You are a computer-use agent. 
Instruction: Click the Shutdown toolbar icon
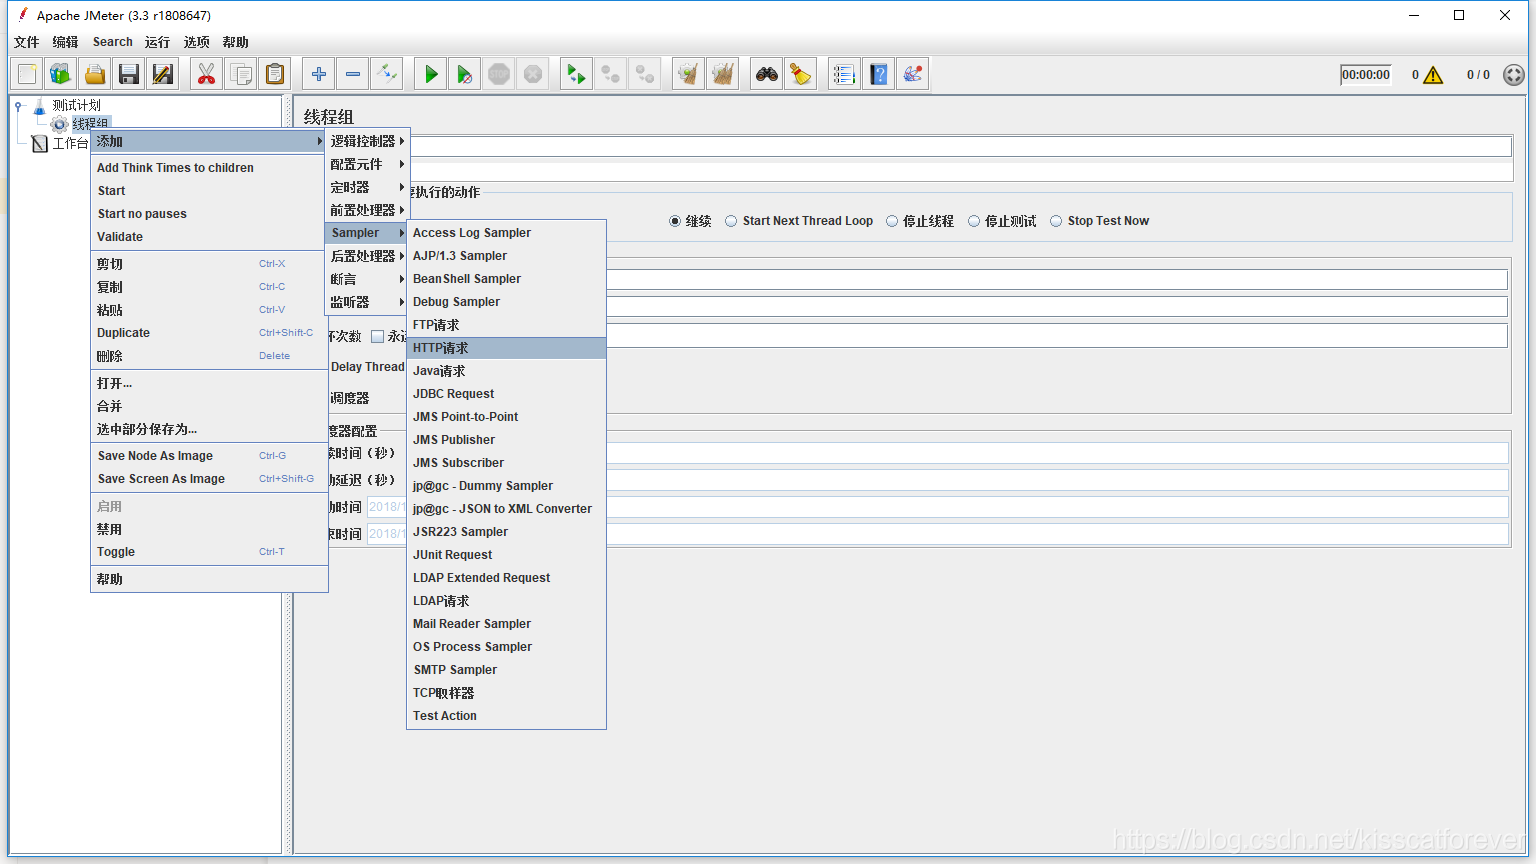[x=533, y=74]
